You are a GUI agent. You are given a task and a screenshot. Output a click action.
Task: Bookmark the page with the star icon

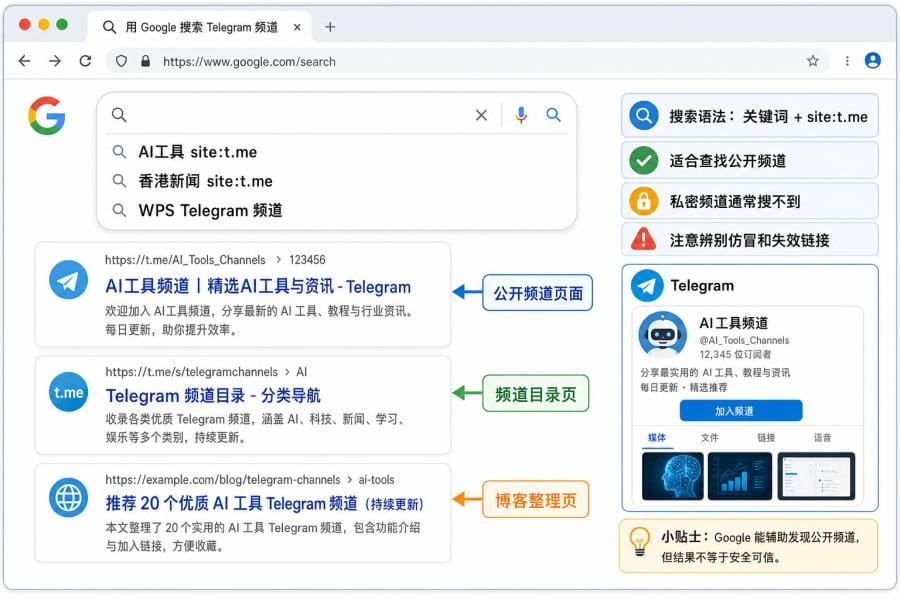(x=813, y=61)
